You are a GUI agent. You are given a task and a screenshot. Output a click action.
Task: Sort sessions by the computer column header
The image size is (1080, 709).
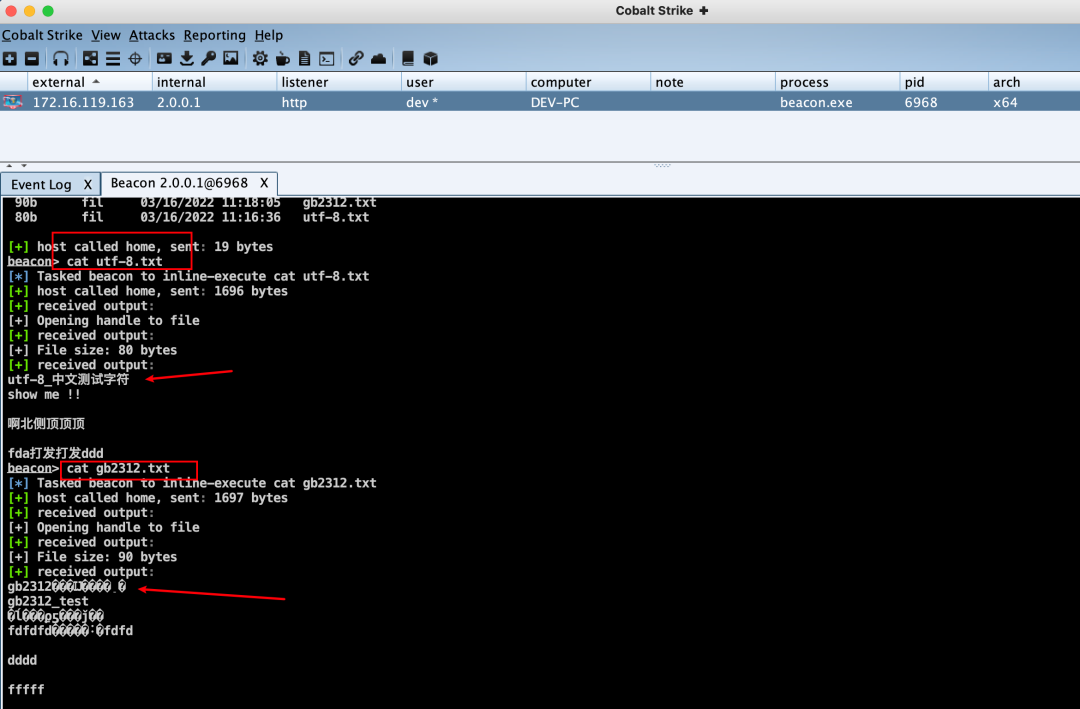point(588,82)
